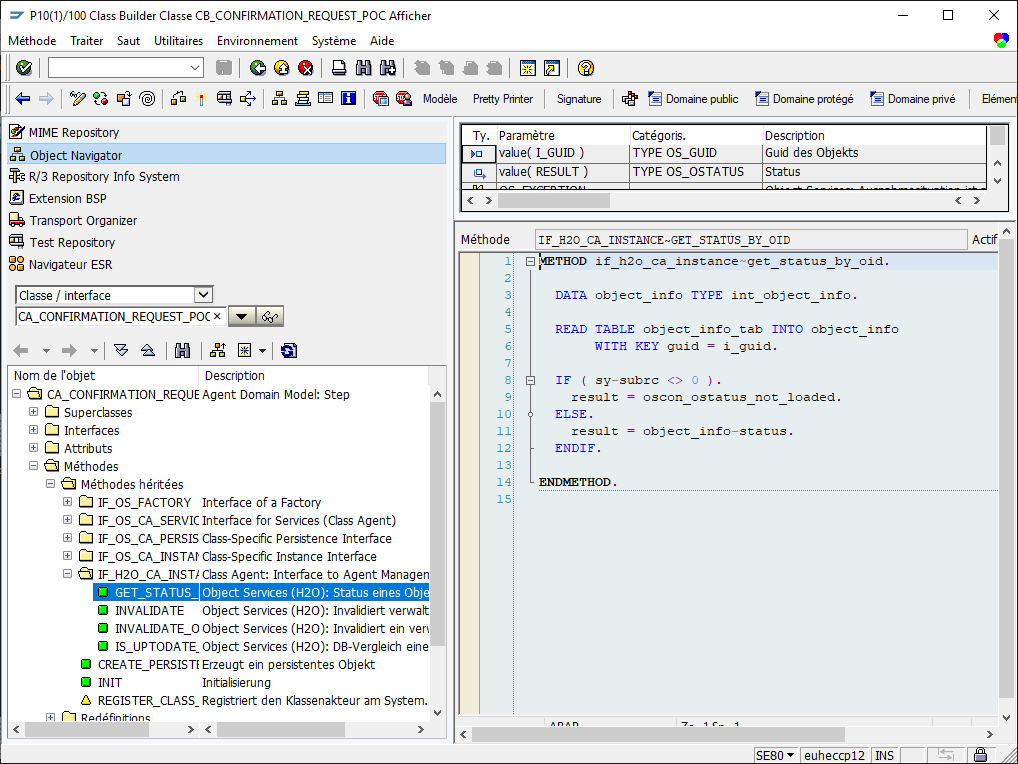Image resolution: width=1018 pixels, height=764 pixels.
Task: Click the glasses Display icon beside class name
Action: click(270, 317)
